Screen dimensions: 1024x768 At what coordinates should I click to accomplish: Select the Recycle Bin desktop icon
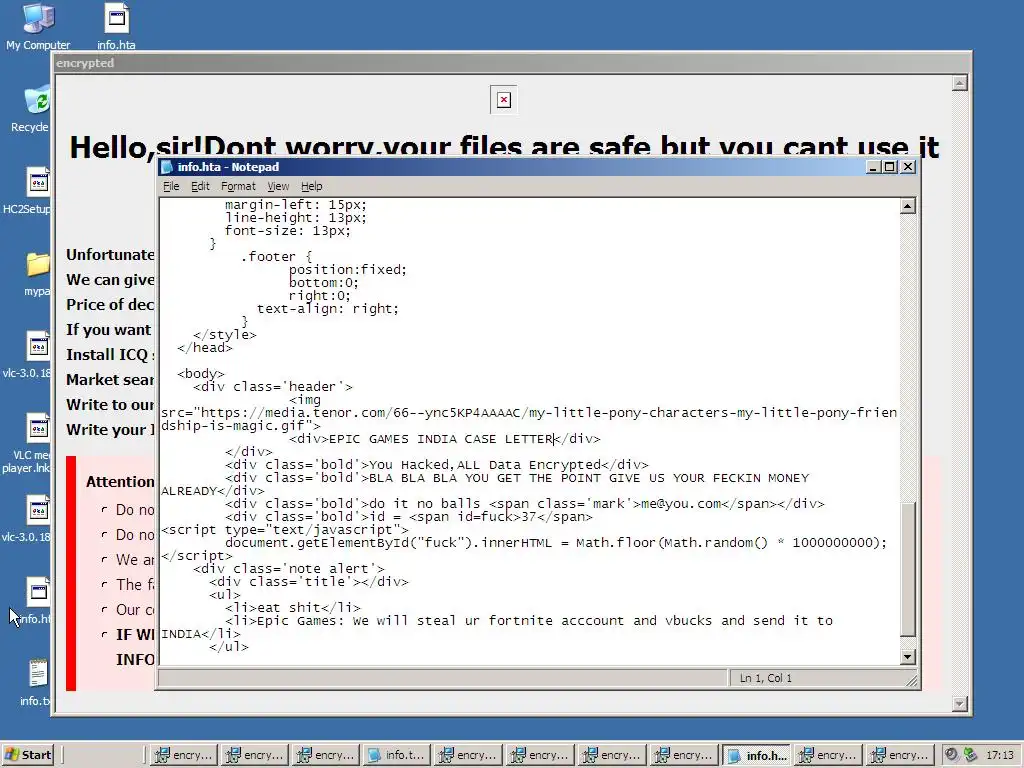pyautogui.click(x=31, y=108)
